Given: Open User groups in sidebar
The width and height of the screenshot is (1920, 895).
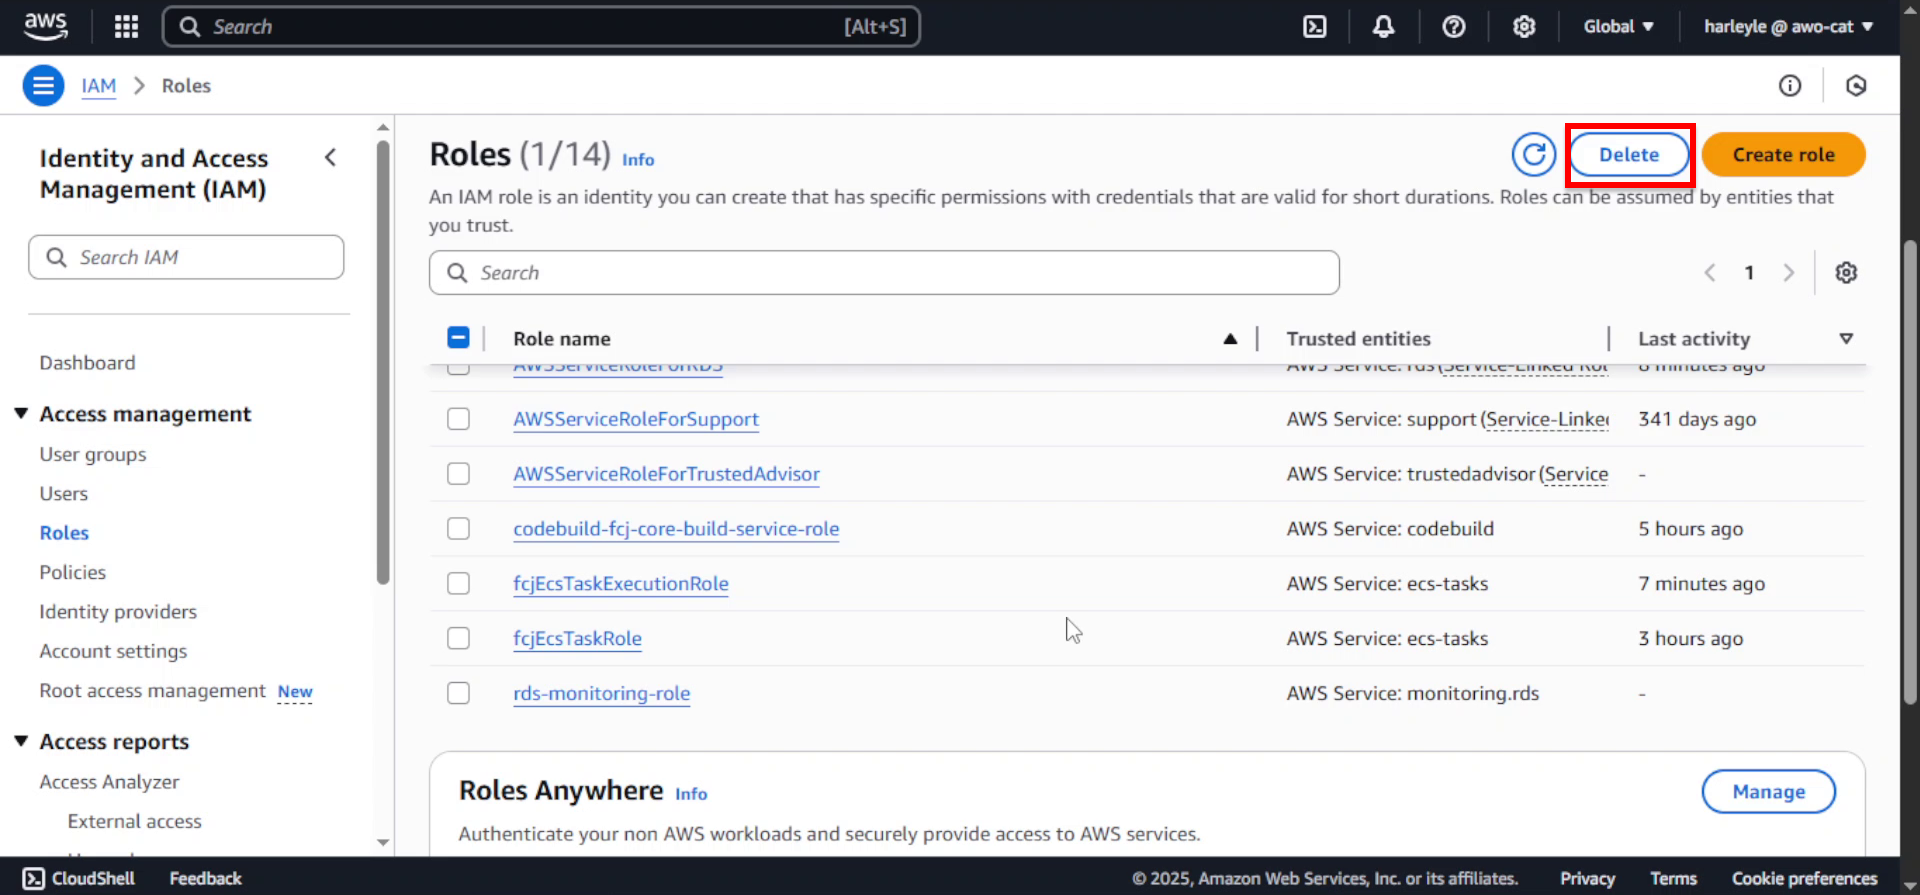Looking at the screenshot, I should (93, 454).
